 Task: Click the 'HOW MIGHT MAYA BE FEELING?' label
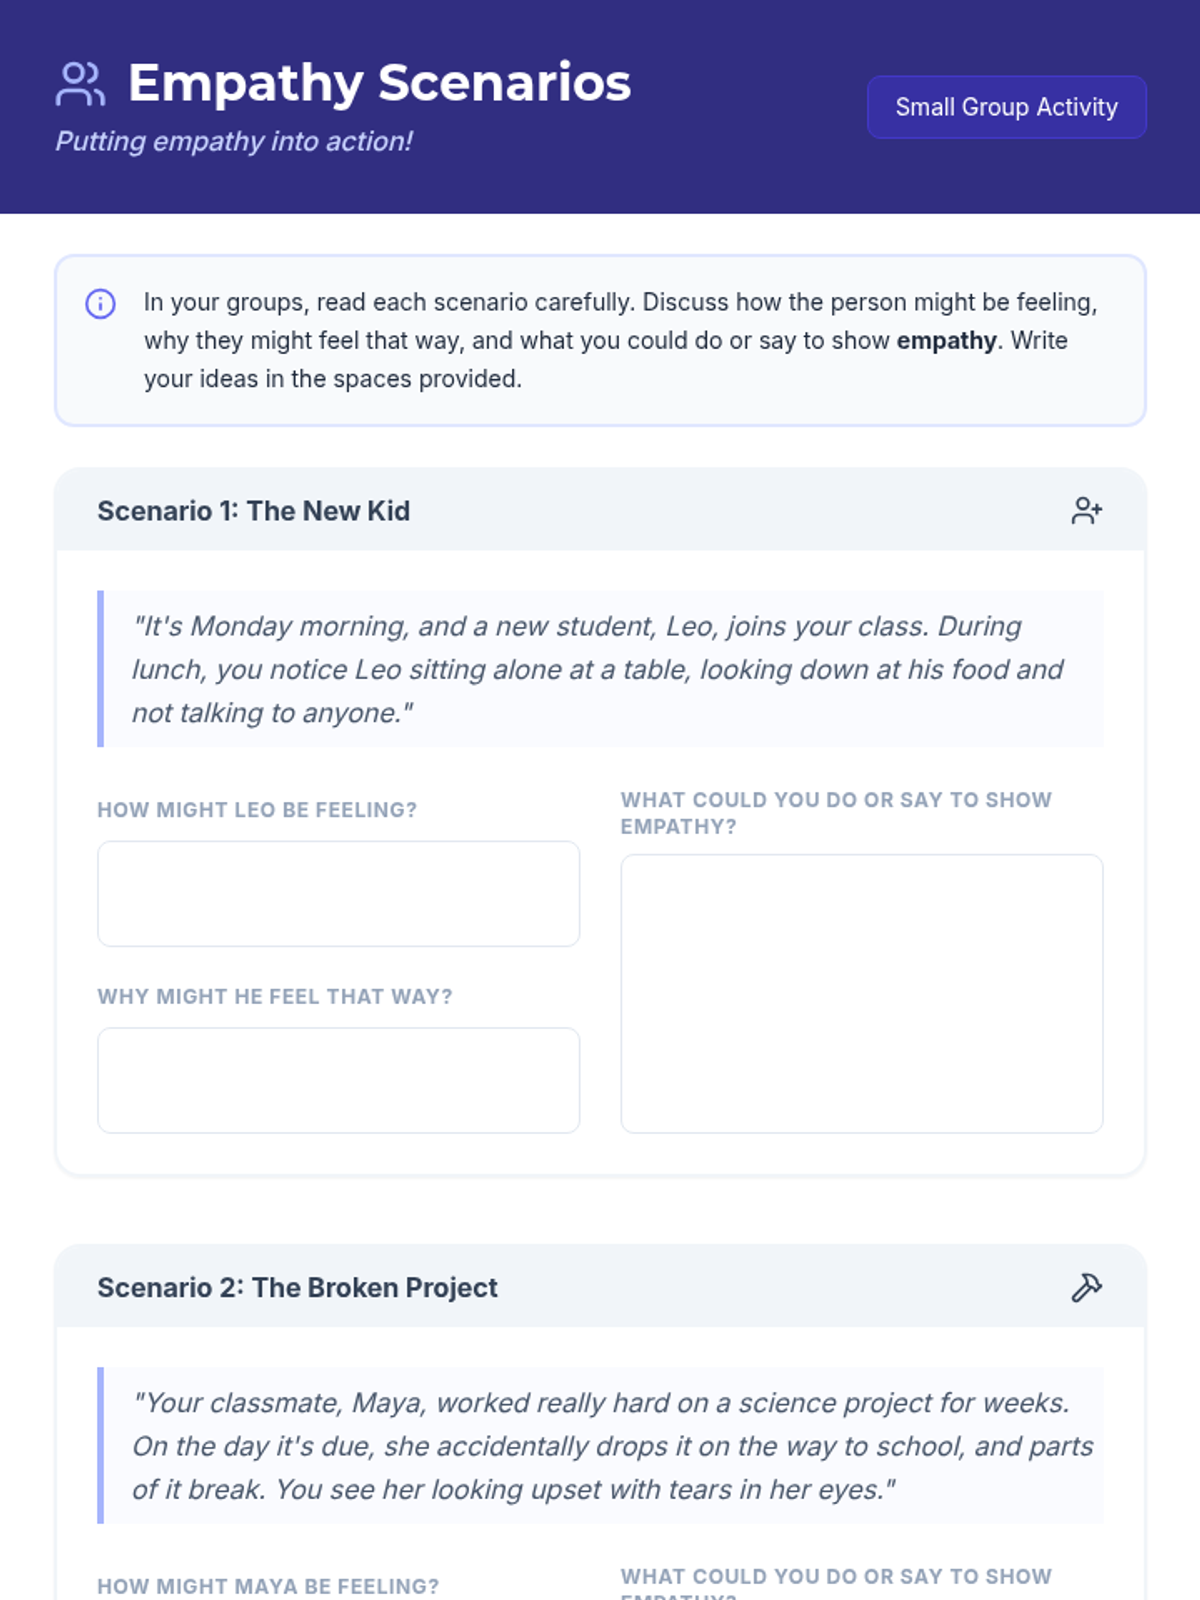268,1586
